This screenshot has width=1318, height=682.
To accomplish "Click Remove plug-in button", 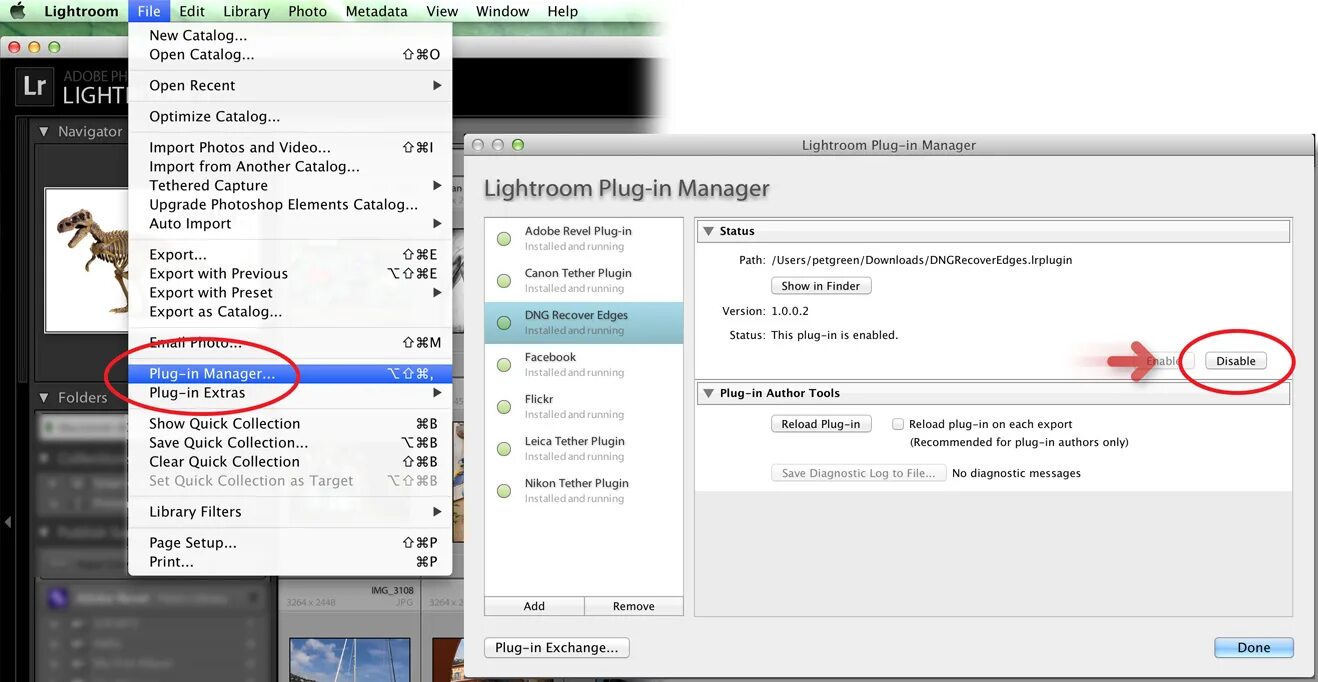I will coord(634,606).
